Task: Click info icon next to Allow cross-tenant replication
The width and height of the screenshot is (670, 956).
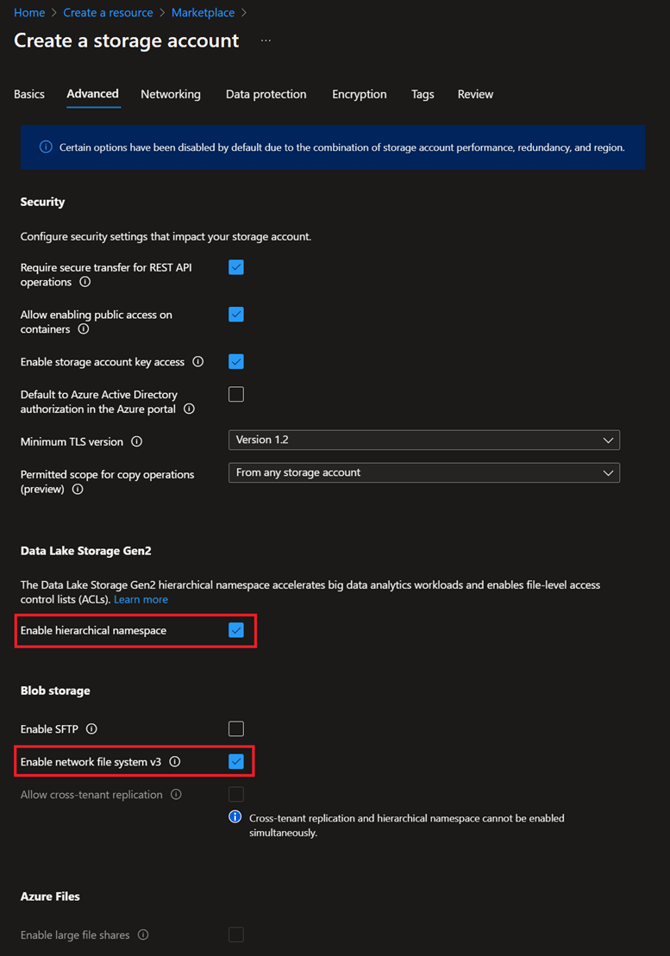Action: click(x=176, y=795)
